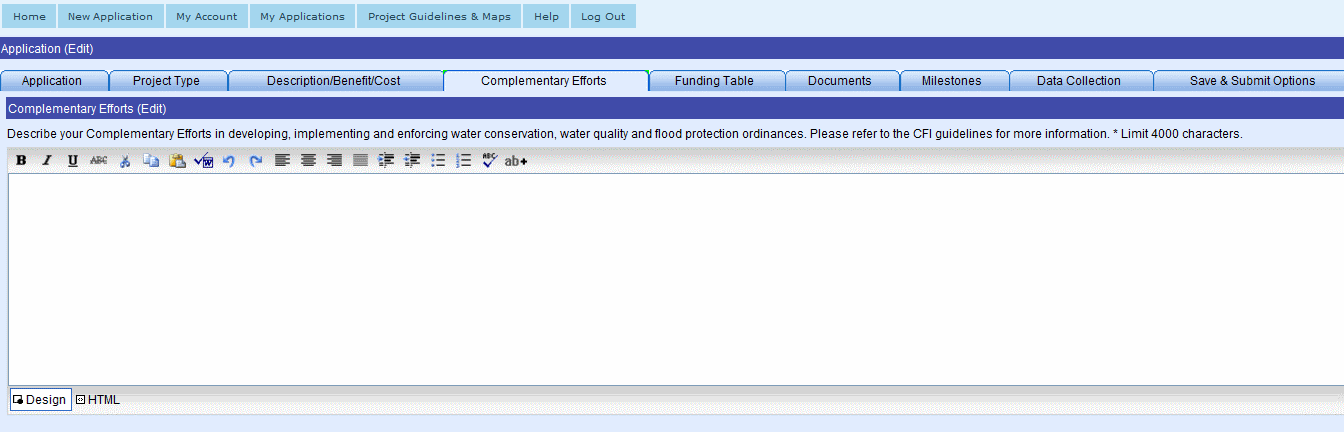Open the Funding Table tab
Image resolution: width=1344 pixels, height=432 pixels.
[714, 81]
